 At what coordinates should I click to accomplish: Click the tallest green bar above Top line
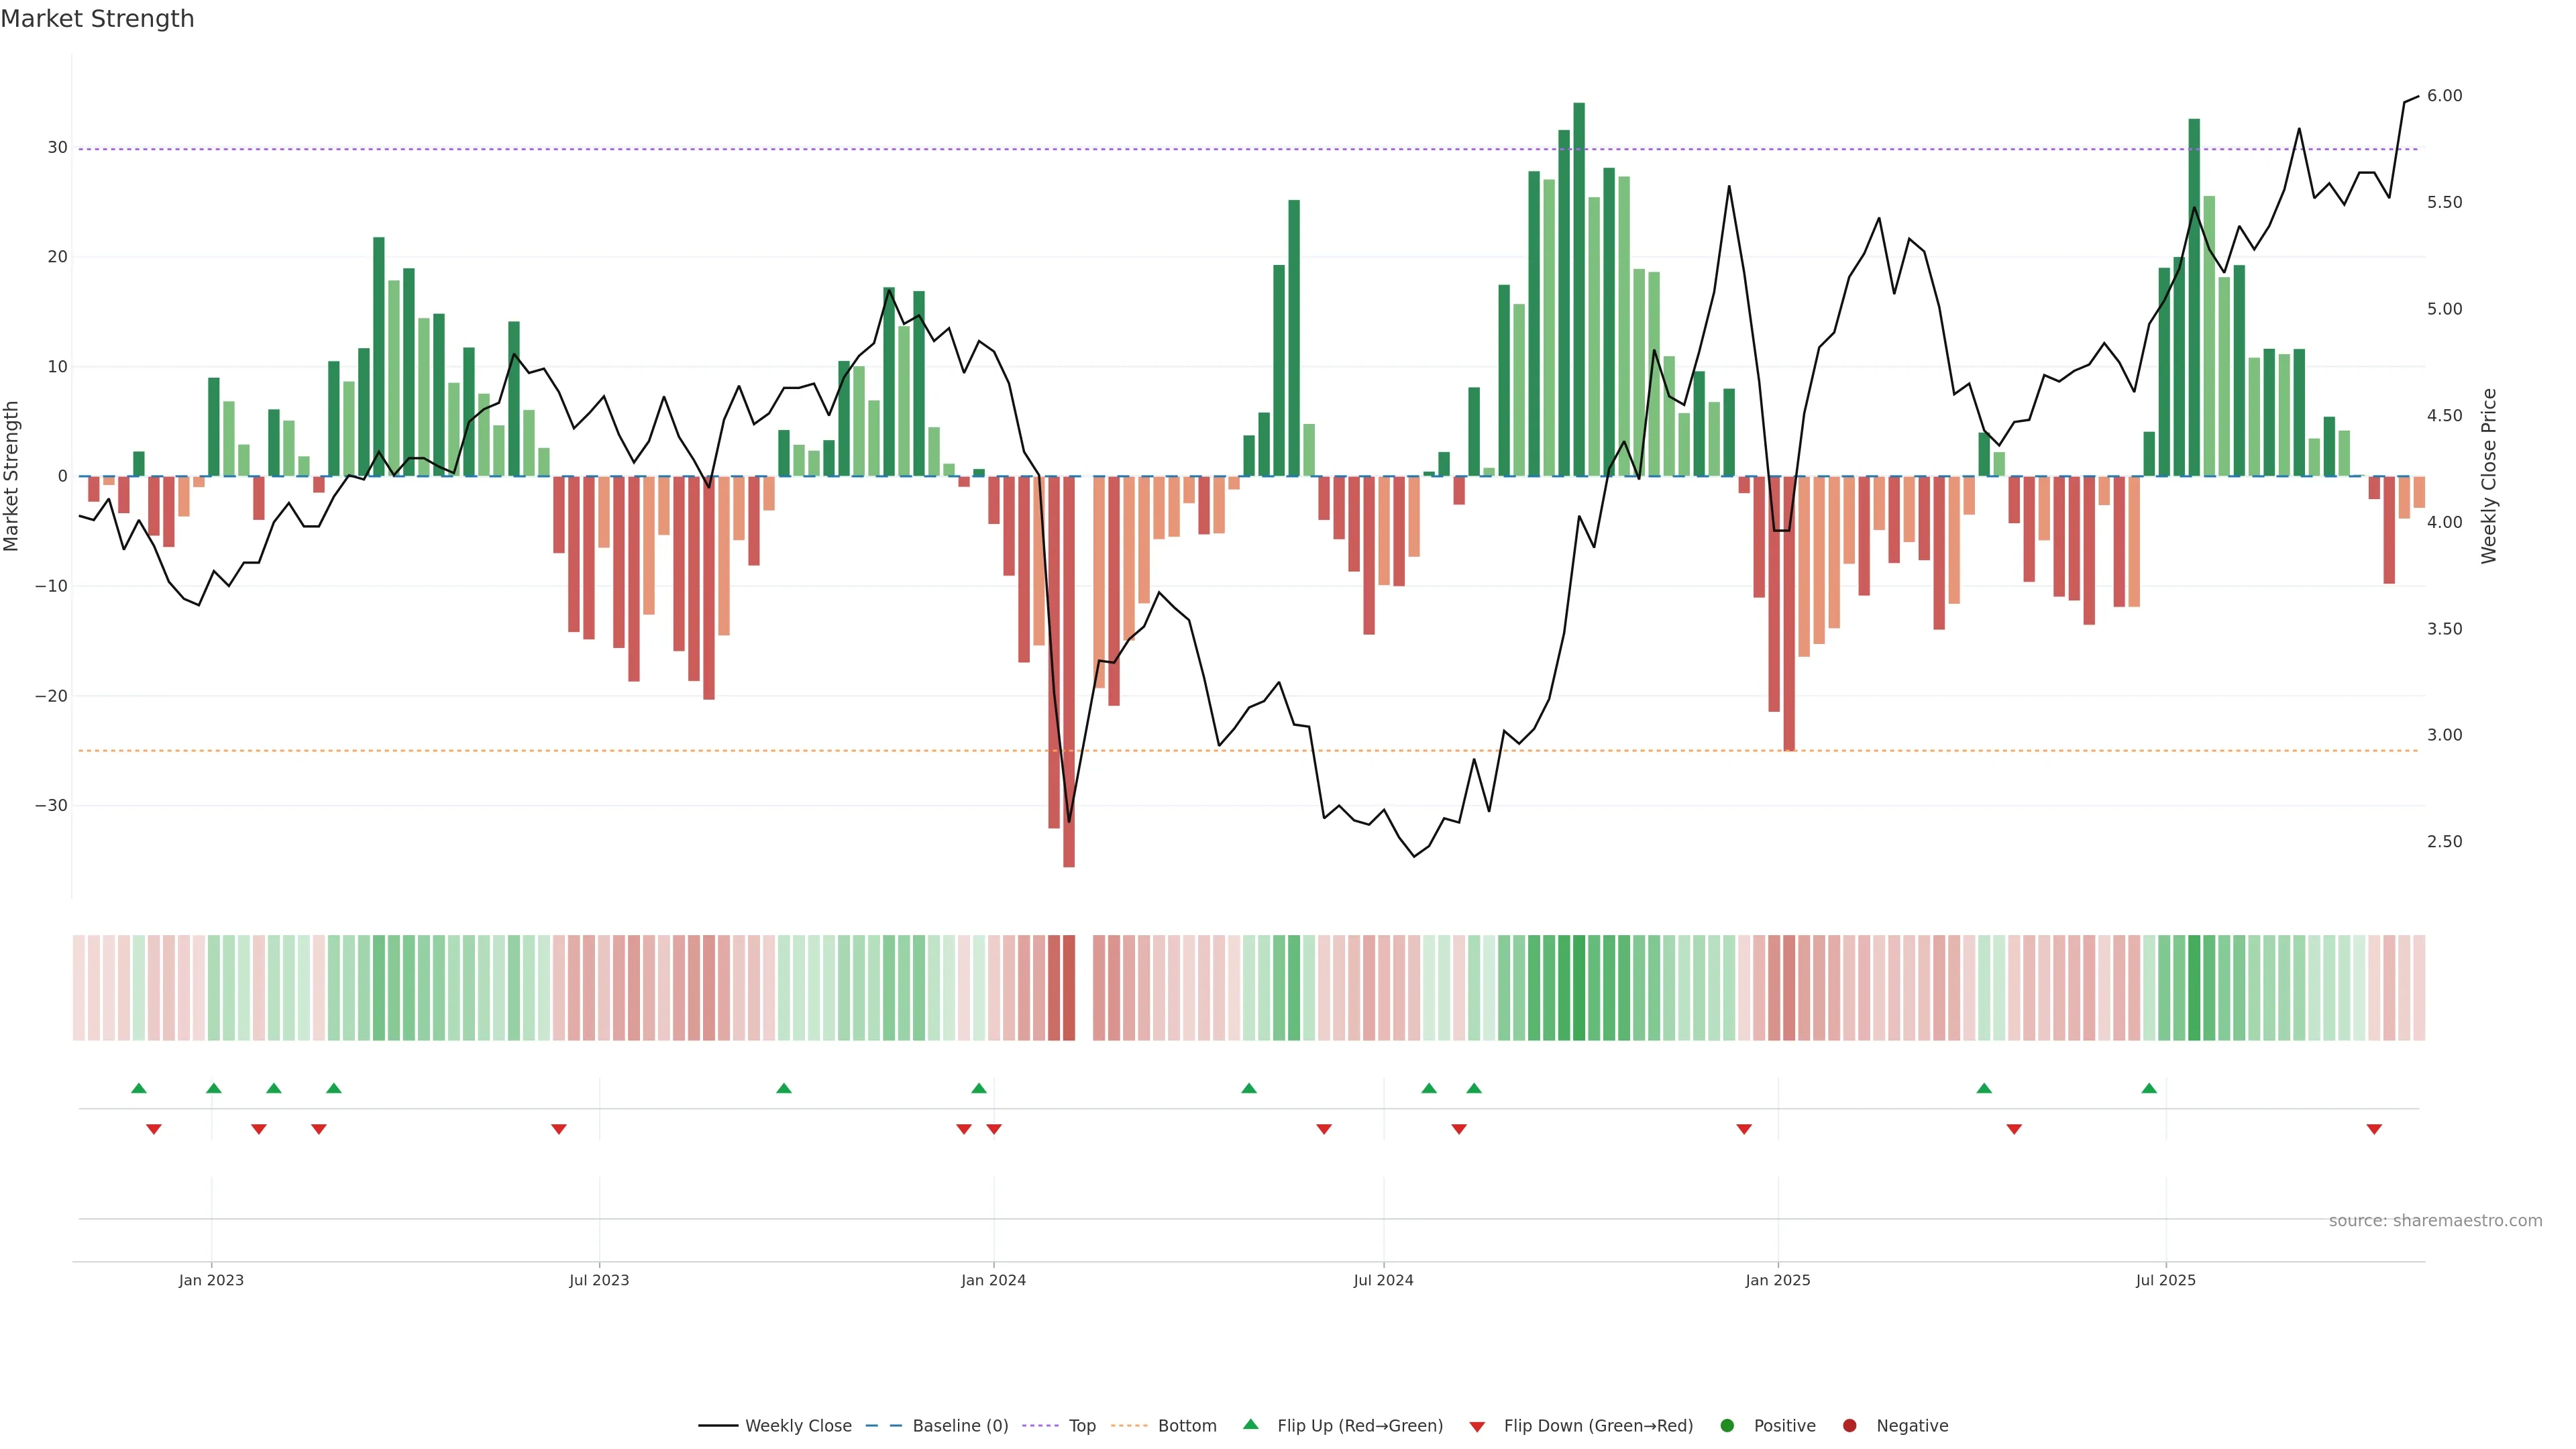(1579, 290)
